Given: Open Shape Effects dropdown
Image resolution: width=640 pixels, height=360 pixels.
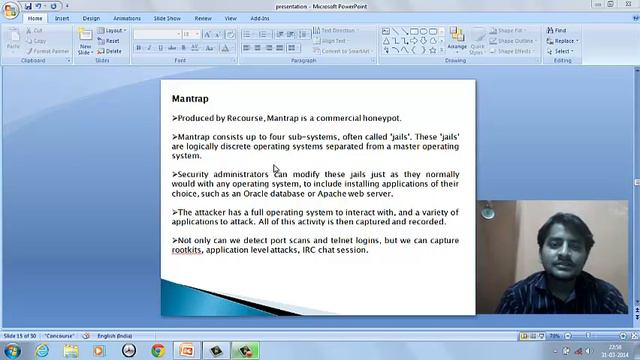Looking at the screenshot, I should 512,51.
